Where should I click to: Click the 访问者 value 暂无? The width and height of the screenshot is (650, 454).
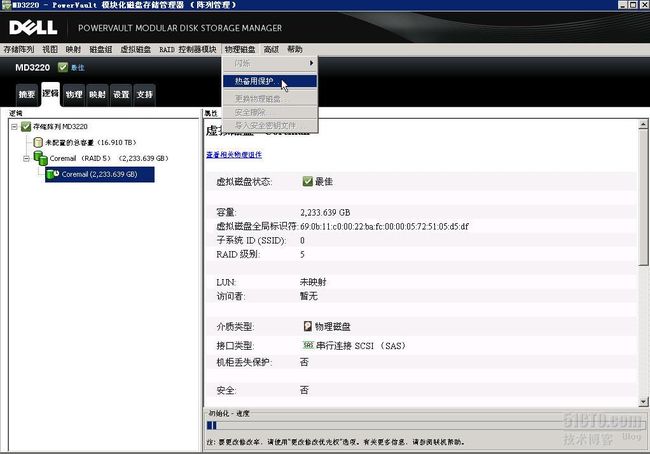[309, 296]
